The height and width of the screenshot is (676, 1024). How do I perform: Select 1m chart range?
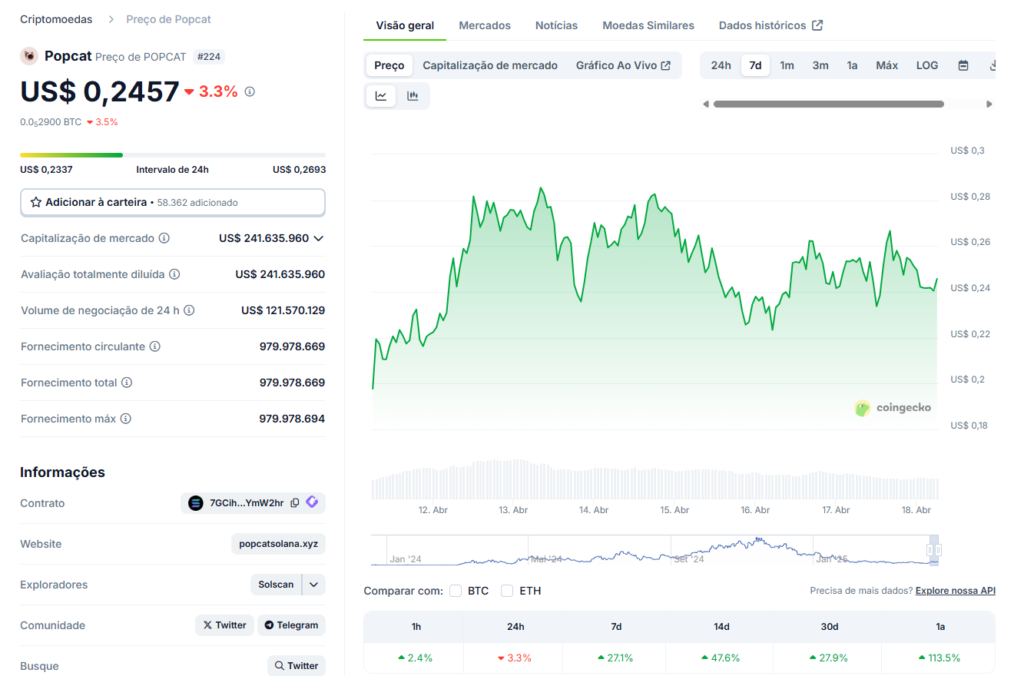click(x=787, y=65)
